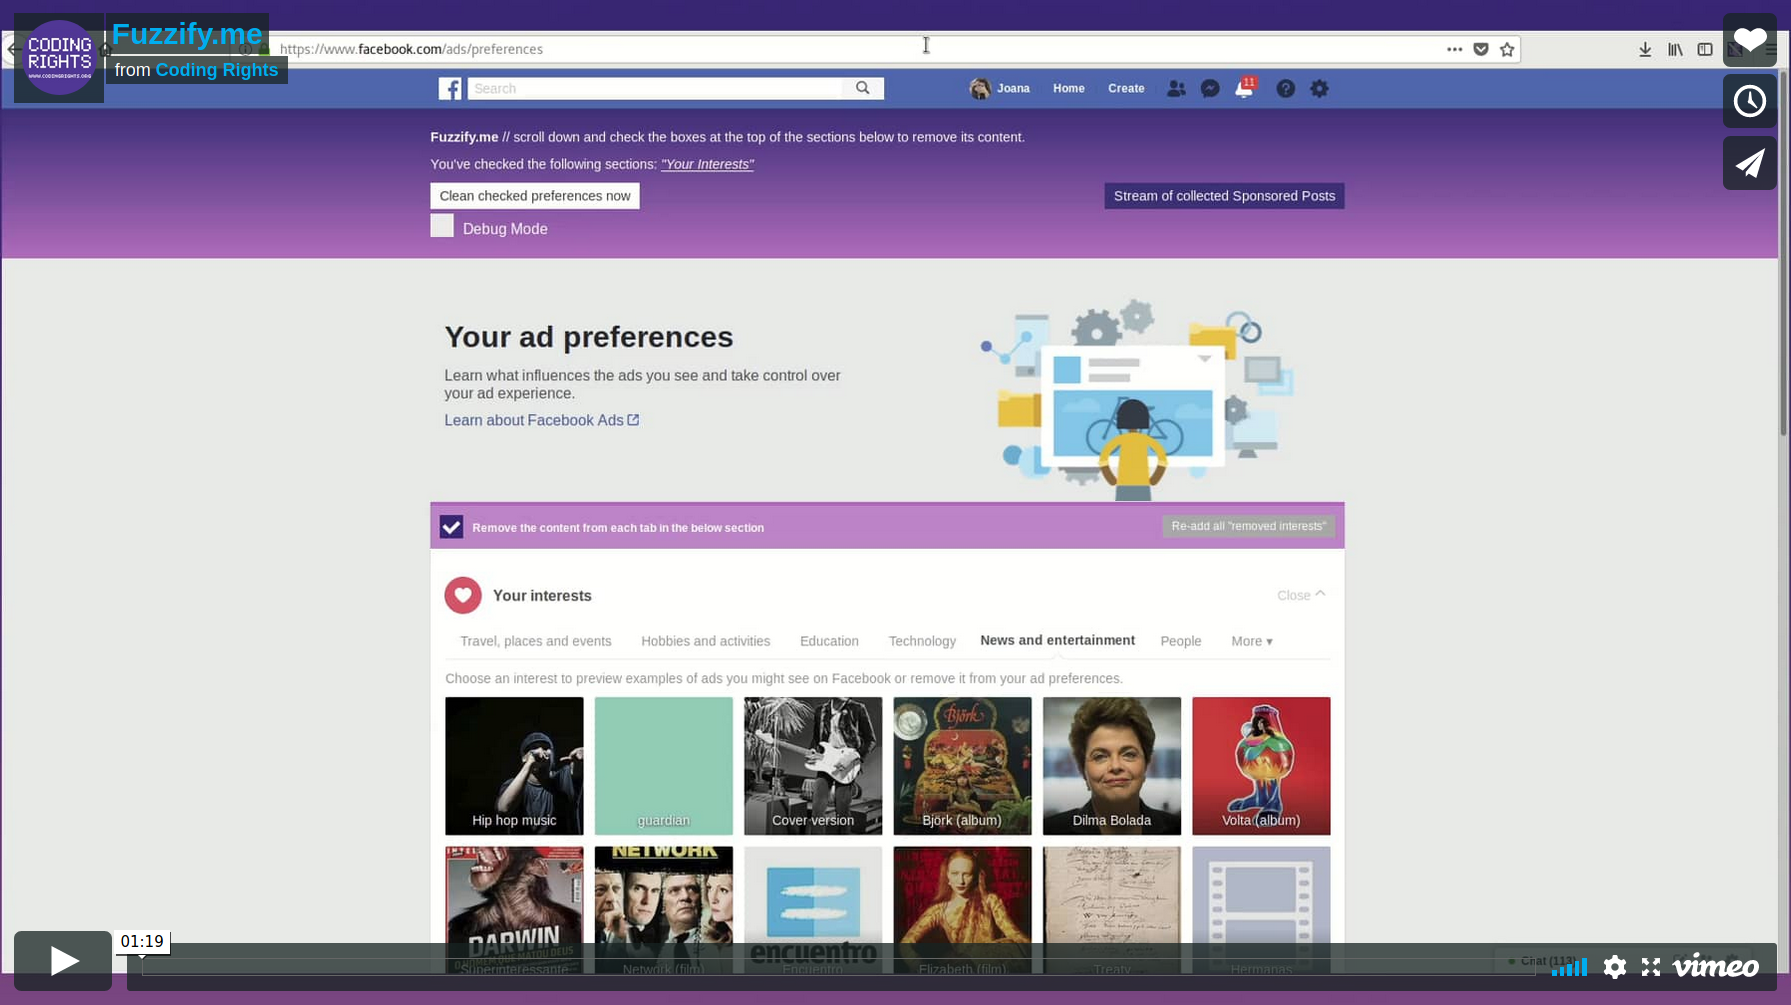Open friend requests icon
The image size is (1791, 1005).
(x=1176, y=89)
